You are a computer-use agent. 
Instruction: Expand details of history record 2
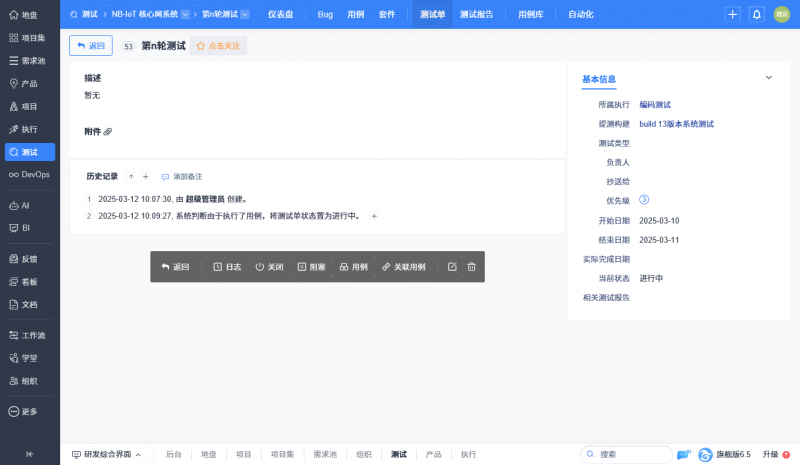point(374,216)
